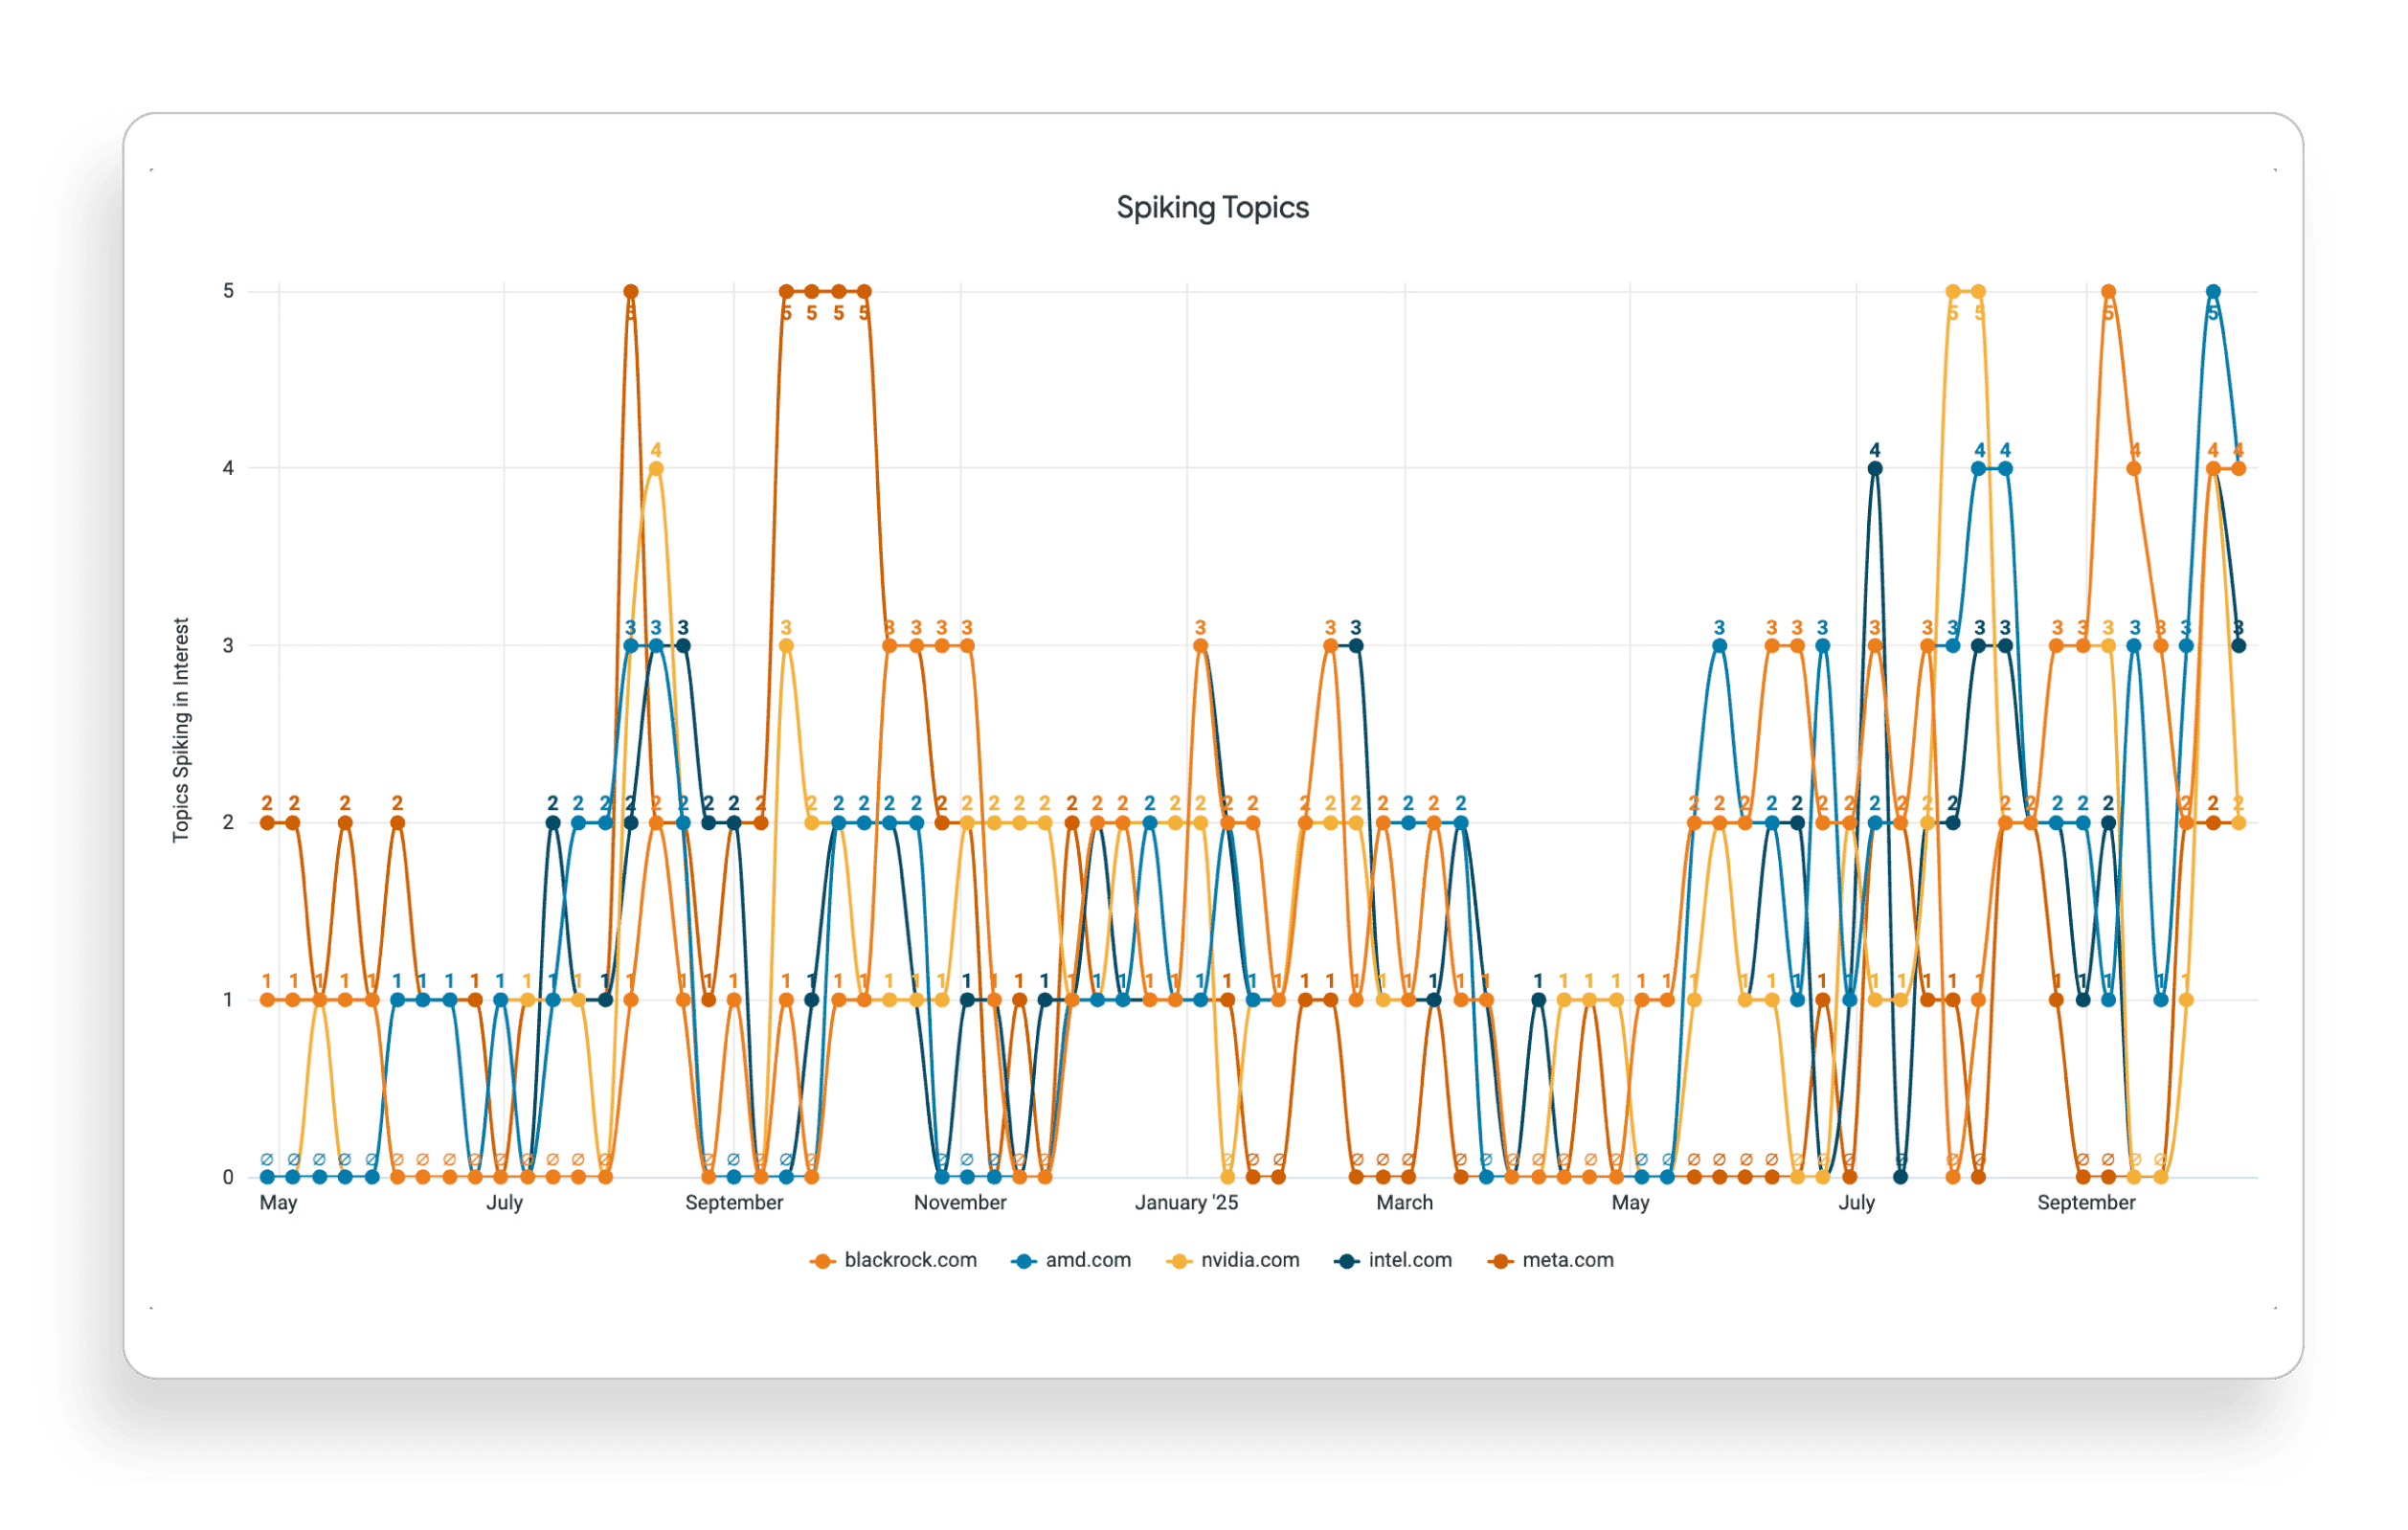The image size is (2408, 1530).
Task: Click the intel.com legend marker icon
Action: coord(1346,1262)
